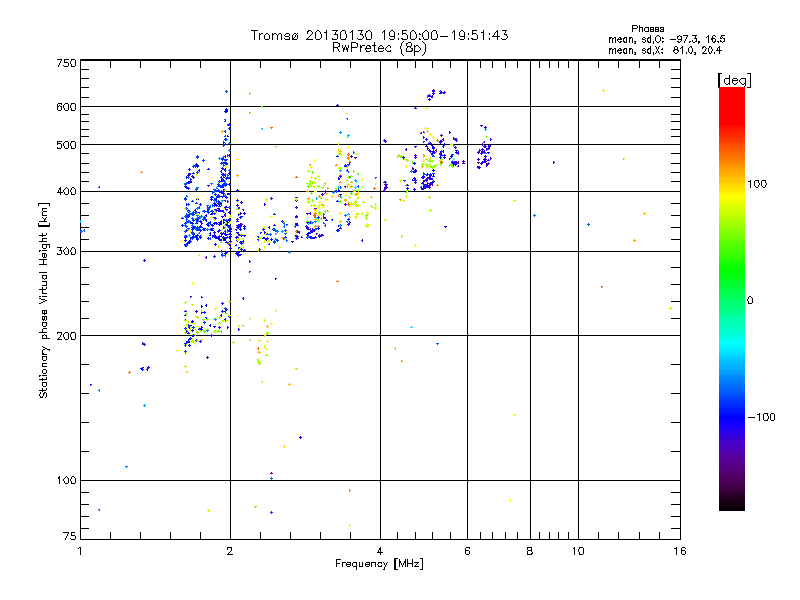This screenshot has width=800, height=600.
Task: Click the 'Frequency [MHz]' axis label
Action: coord(379,564)
